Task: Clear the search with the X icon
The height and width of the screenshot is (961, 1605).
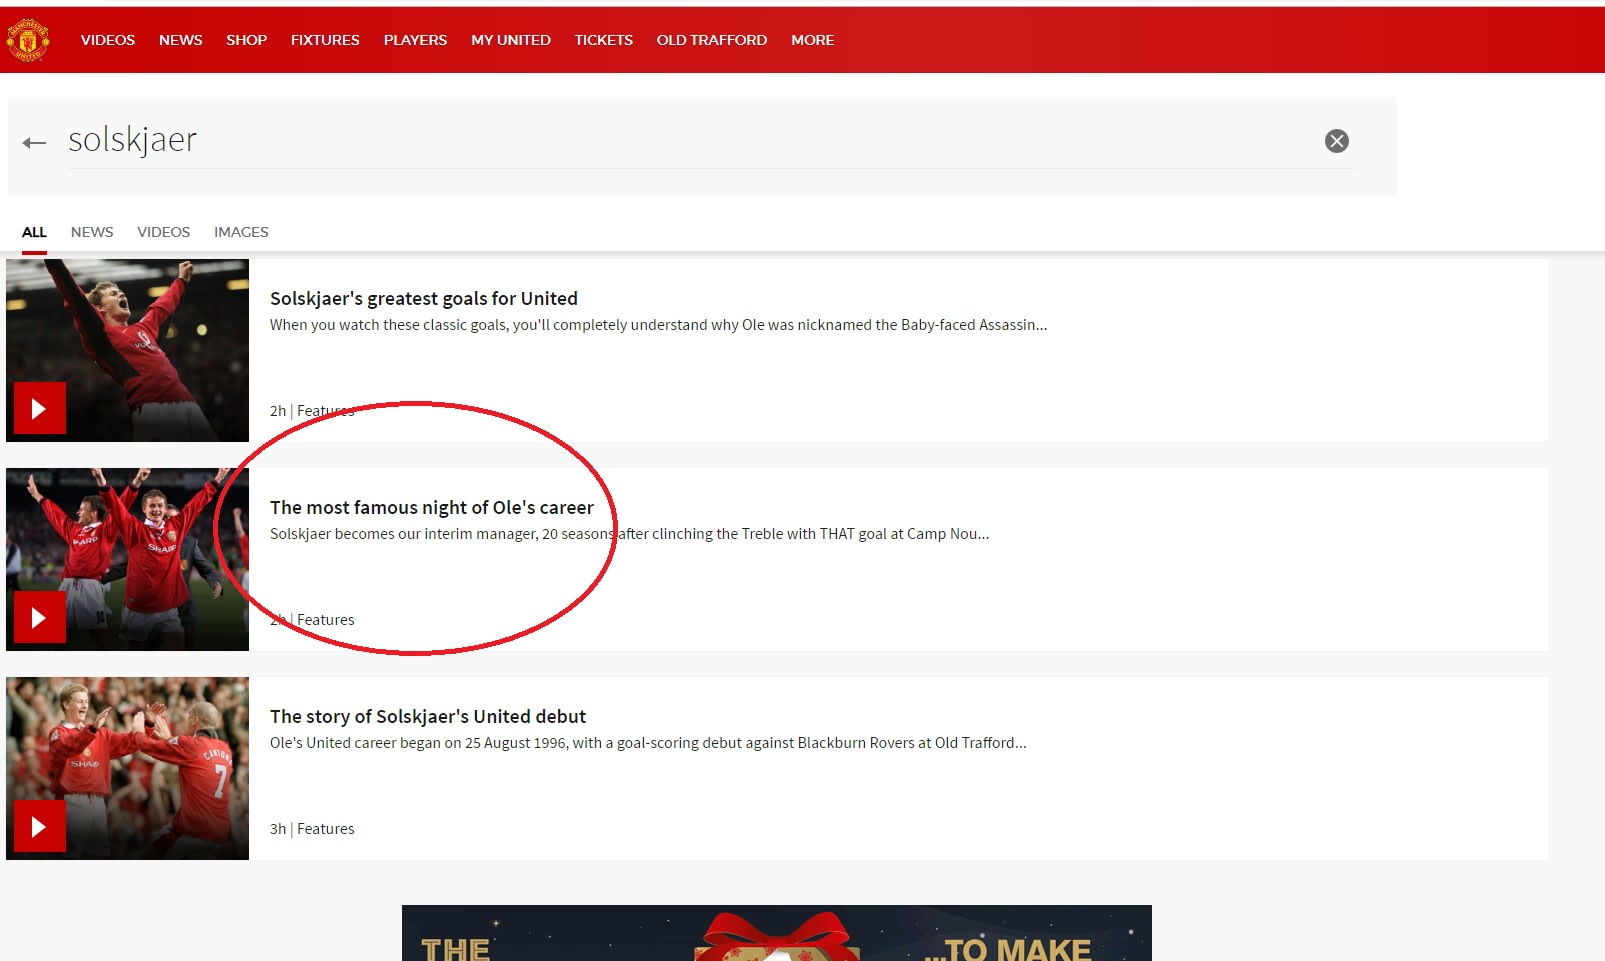Action: pos(1336,141)
